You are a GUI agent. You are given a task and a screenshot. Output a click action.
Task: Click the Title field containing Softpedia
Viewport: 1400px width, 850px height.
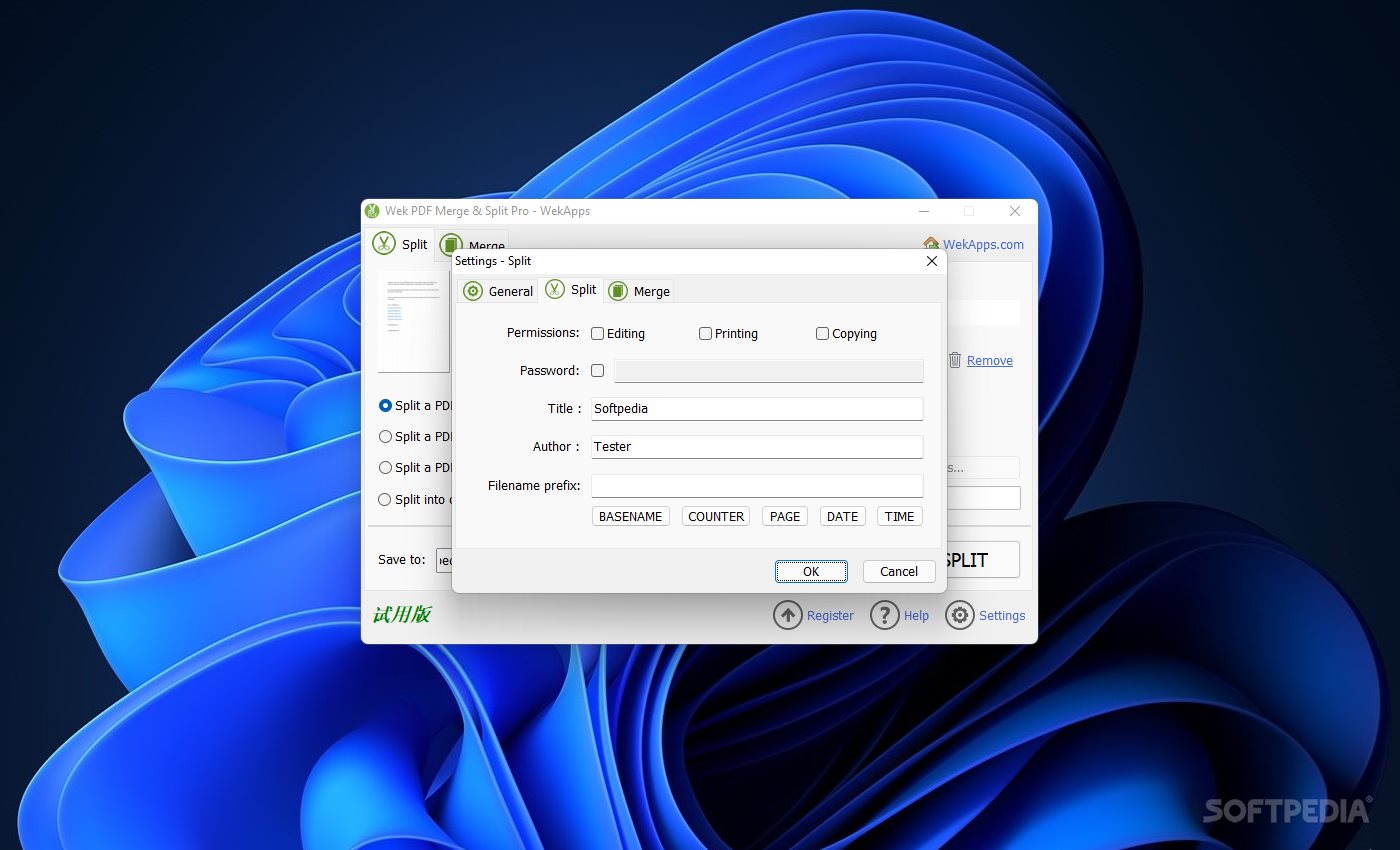pos(757,408)
